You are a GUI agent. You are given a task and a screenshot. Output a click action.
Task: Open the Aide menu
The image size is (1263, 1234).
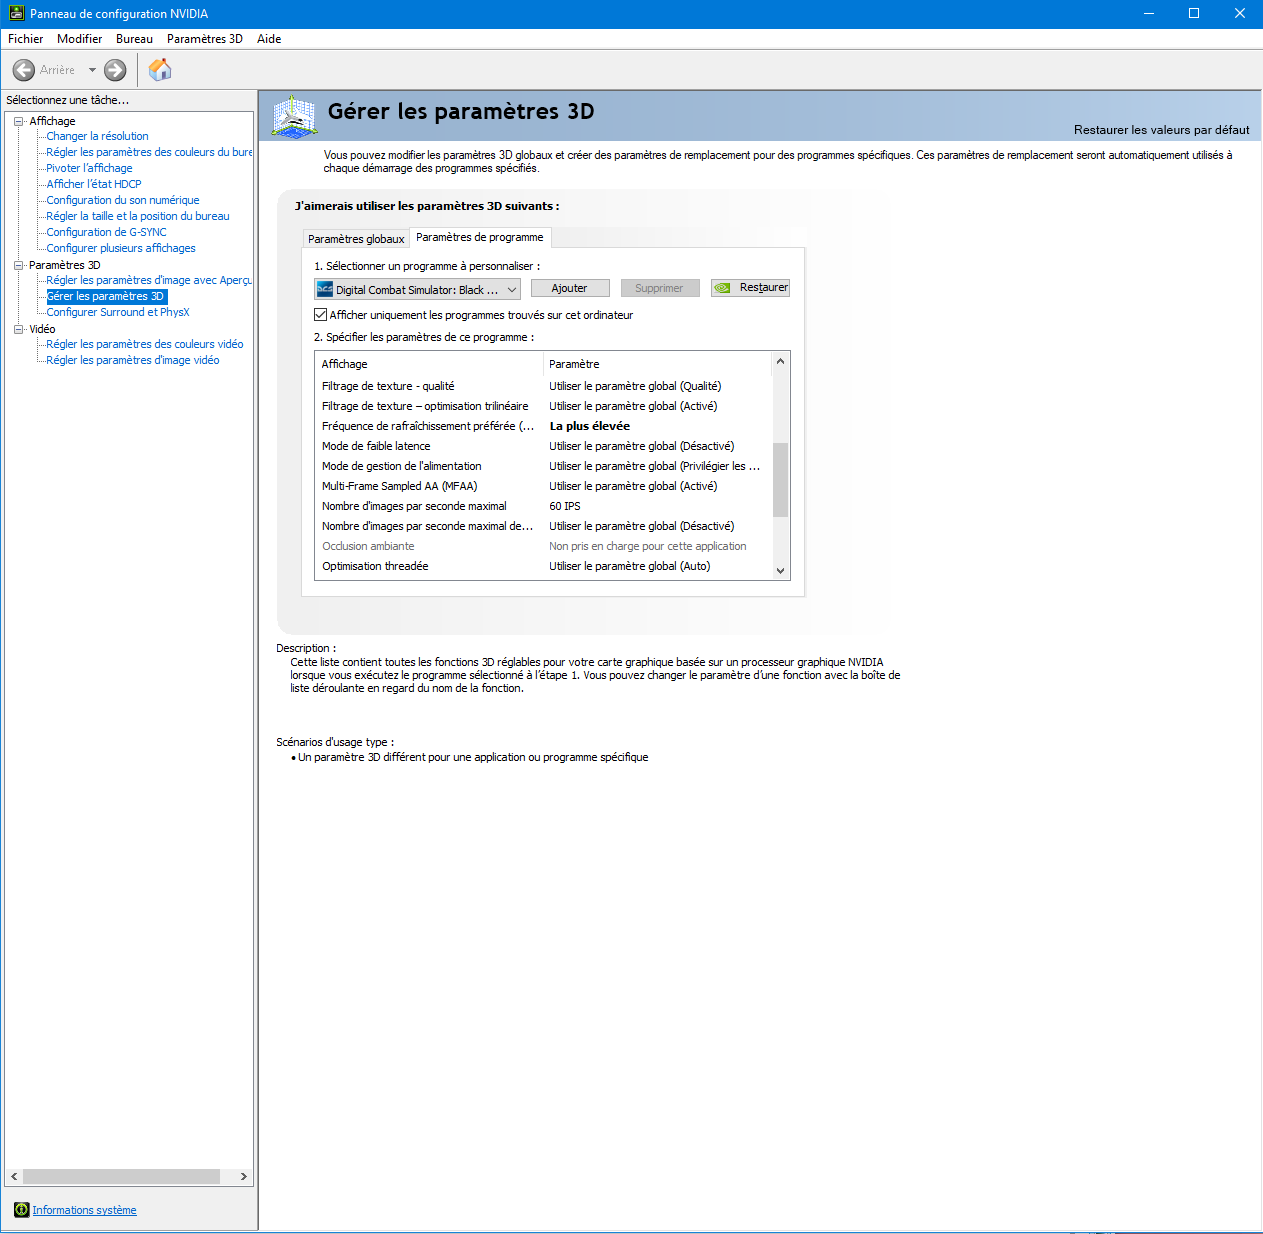click(269, 39)
